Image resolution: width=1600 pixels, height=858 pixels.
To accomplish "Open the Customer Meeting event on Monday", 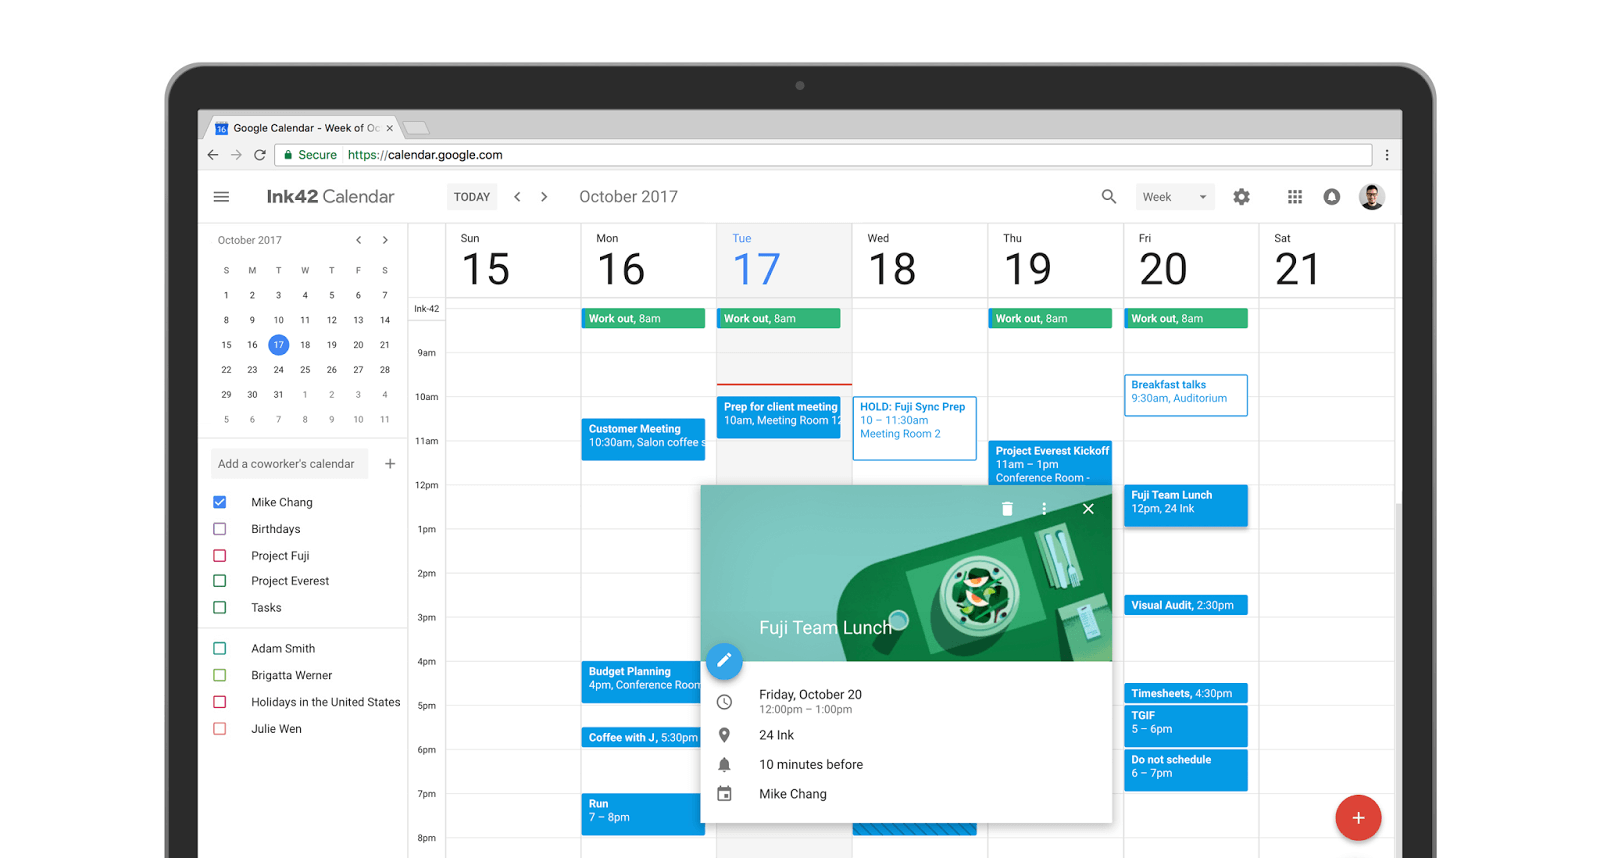I will tap(642, 436).
